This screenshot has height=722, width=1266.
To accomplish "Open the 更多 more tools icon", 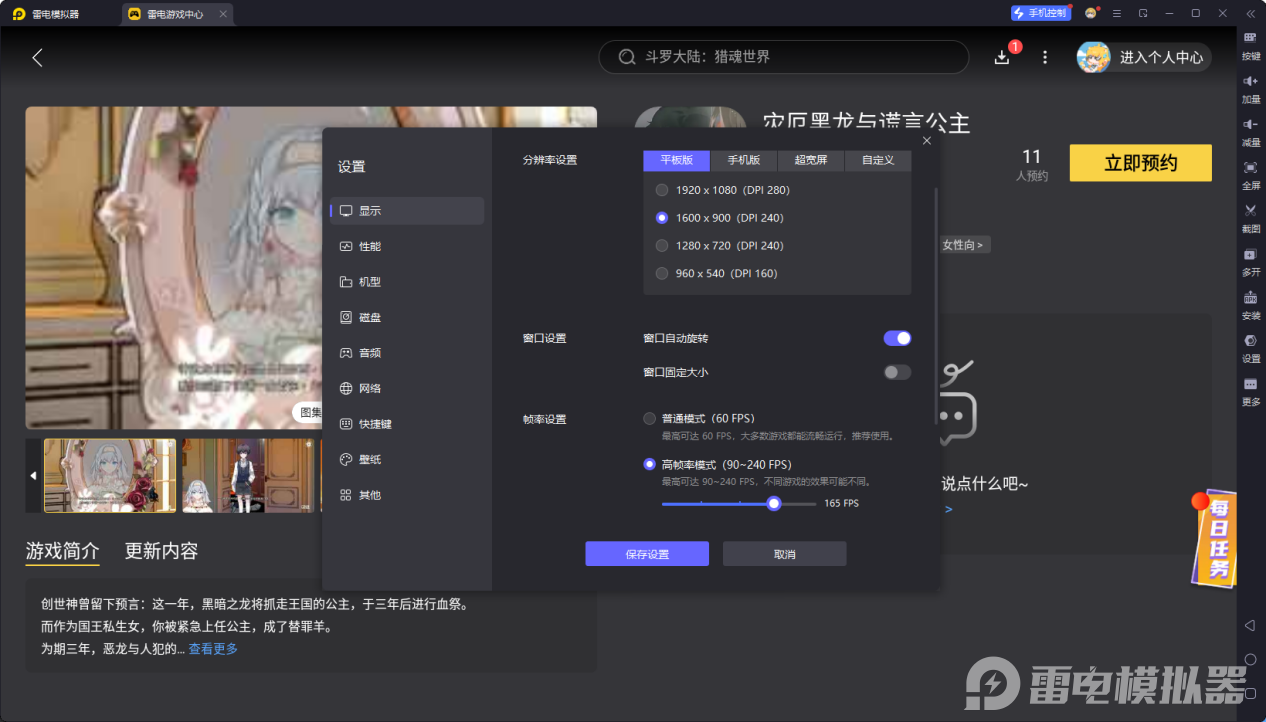I will [x=1251, y=384].
